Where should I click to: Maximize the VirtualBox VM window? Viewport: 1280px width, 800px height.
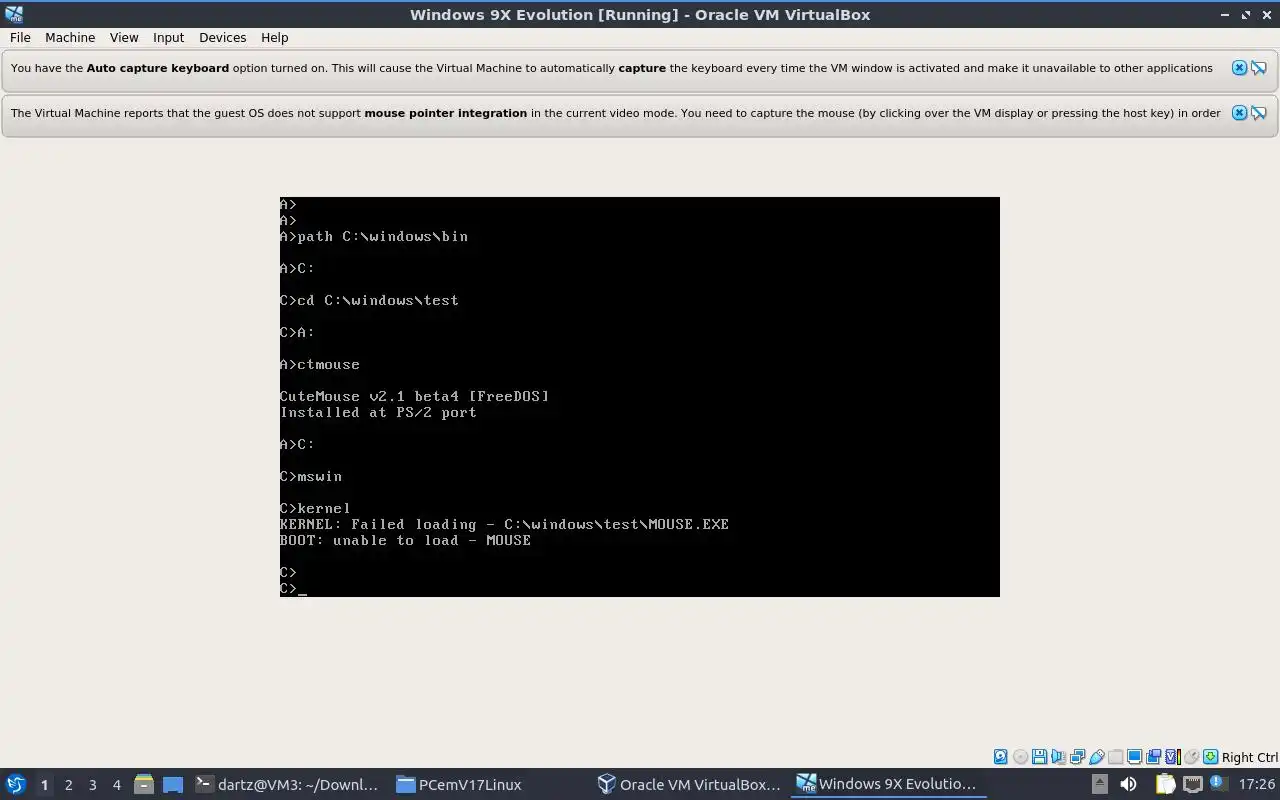click(x=1246, y=15)
